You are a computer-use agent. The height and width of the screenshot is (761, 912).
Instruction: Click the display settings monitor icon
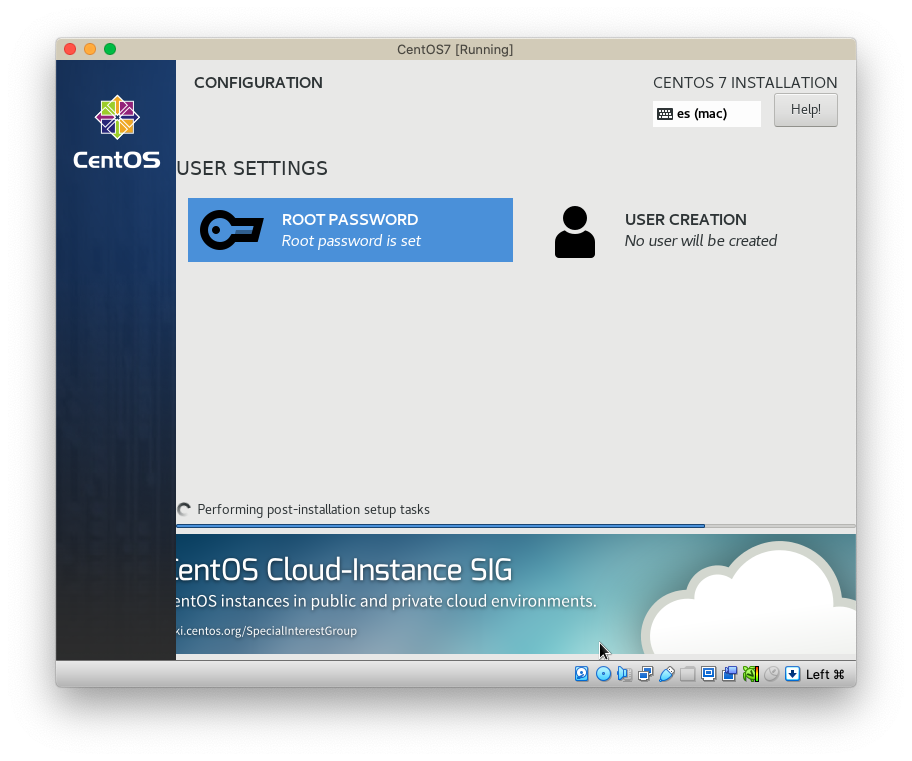pyautogui.click(x=708, y=674)
